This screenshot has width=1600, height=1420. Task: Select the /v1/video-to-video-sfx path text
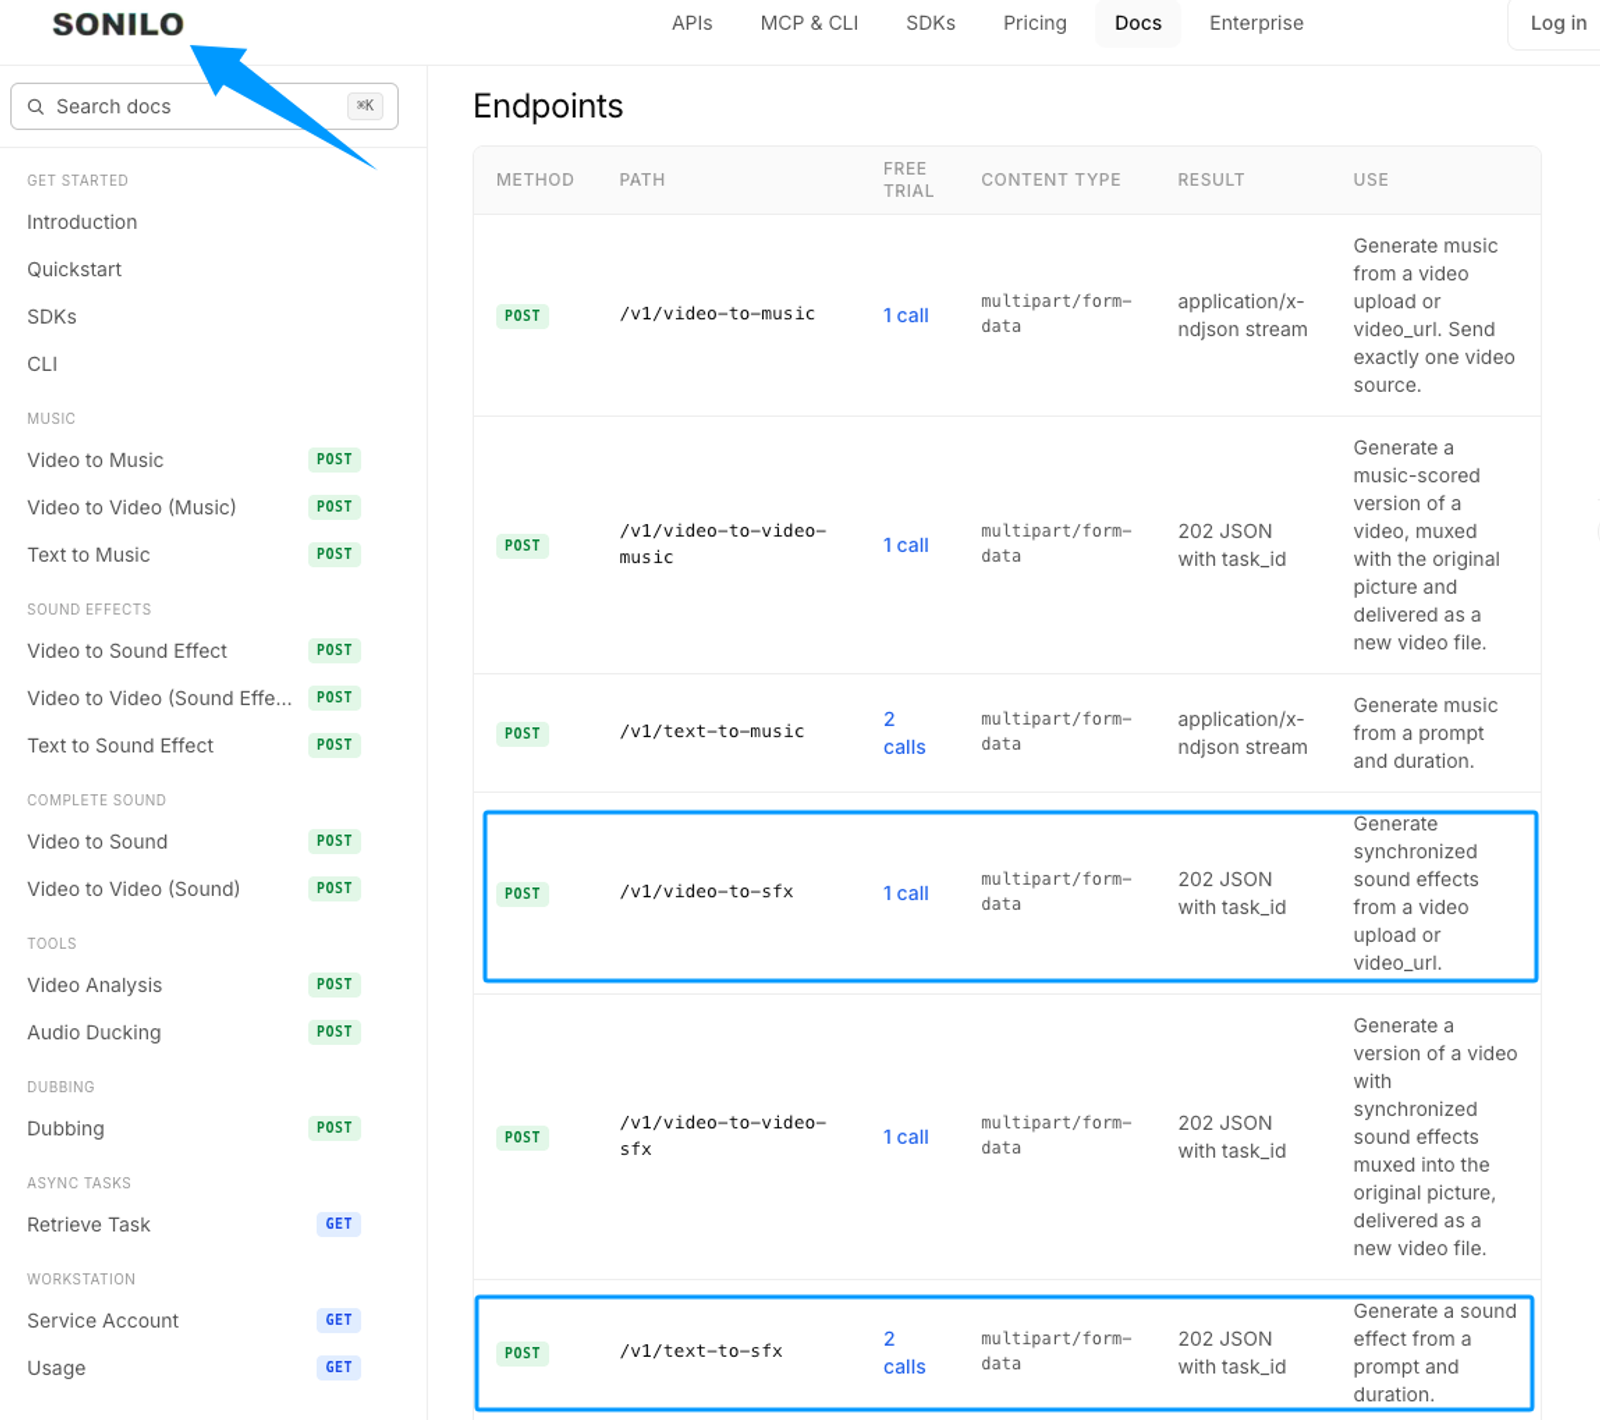tap(723, 1135)
